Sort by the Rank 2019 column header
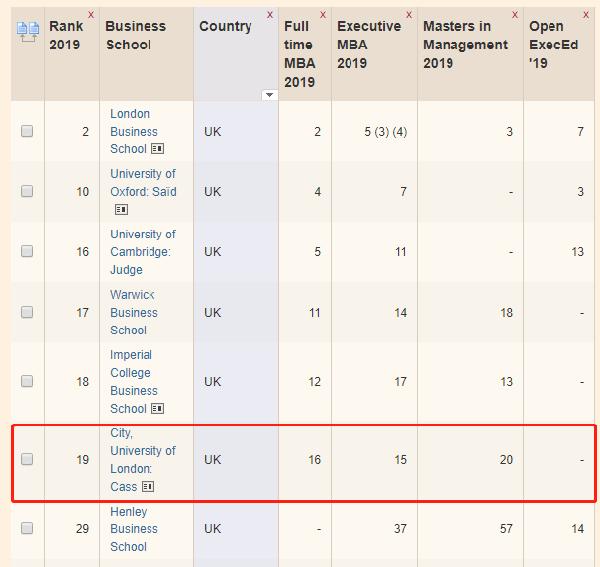The image size is (600, 567). pyautogui.click(x=66, y=35)
